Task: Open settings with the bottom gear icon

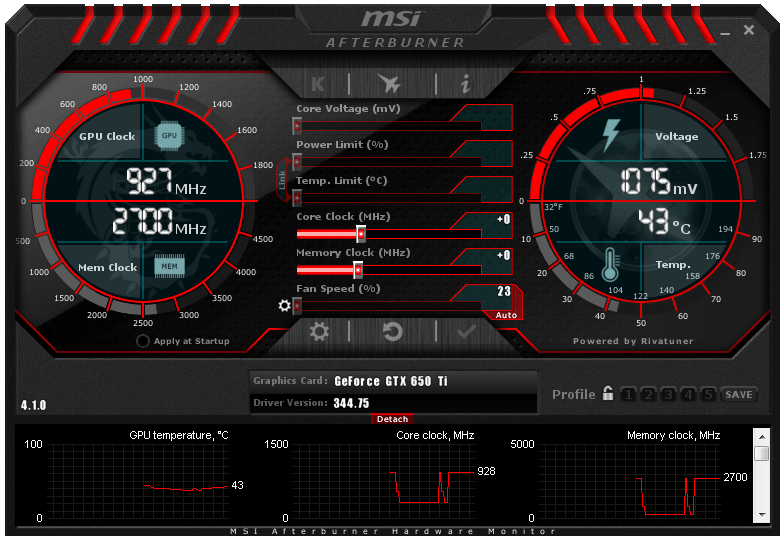Action: coord(319,331)
